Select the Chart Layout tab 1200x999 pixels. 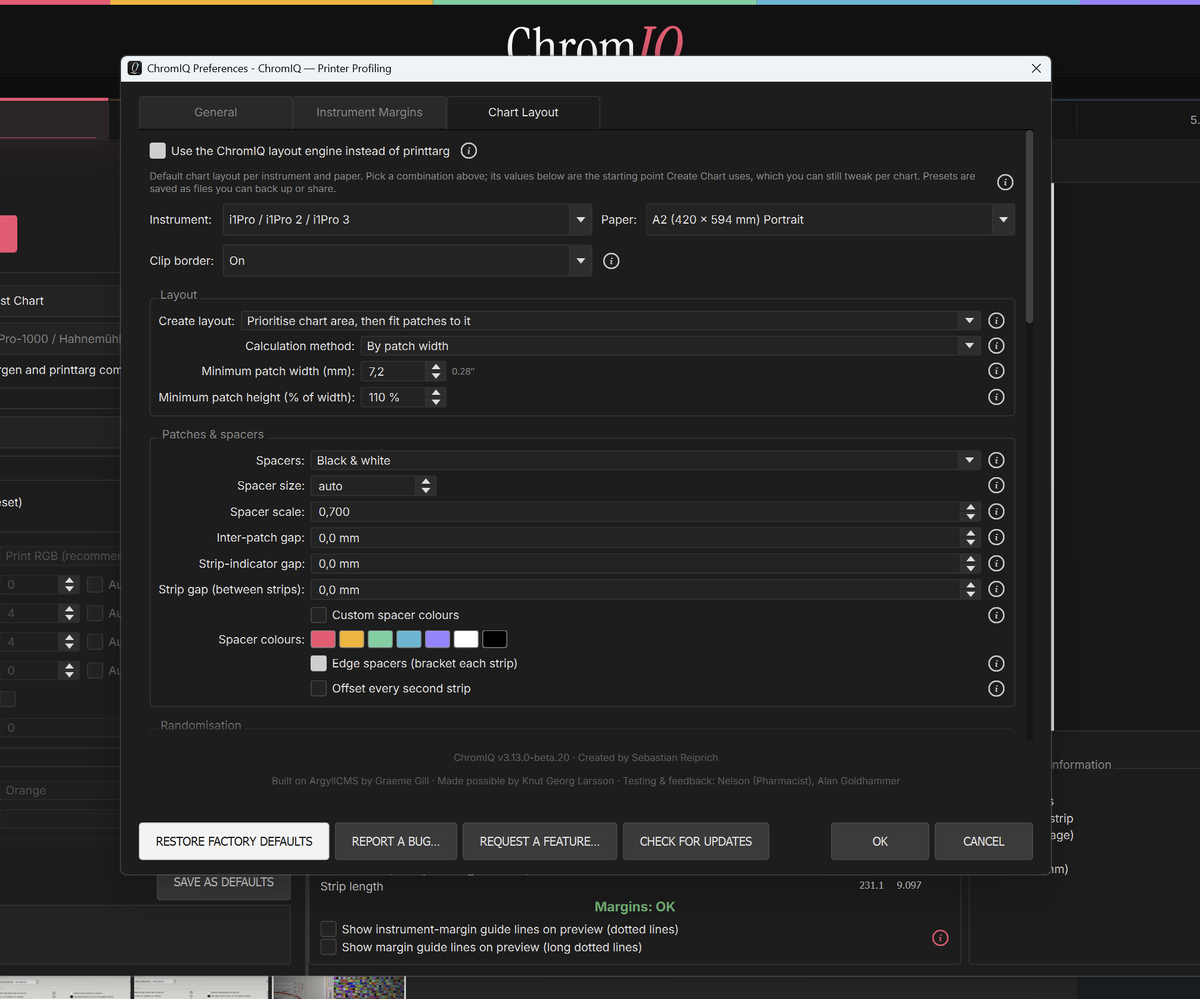pyautogui.click(x=523, y=113)
